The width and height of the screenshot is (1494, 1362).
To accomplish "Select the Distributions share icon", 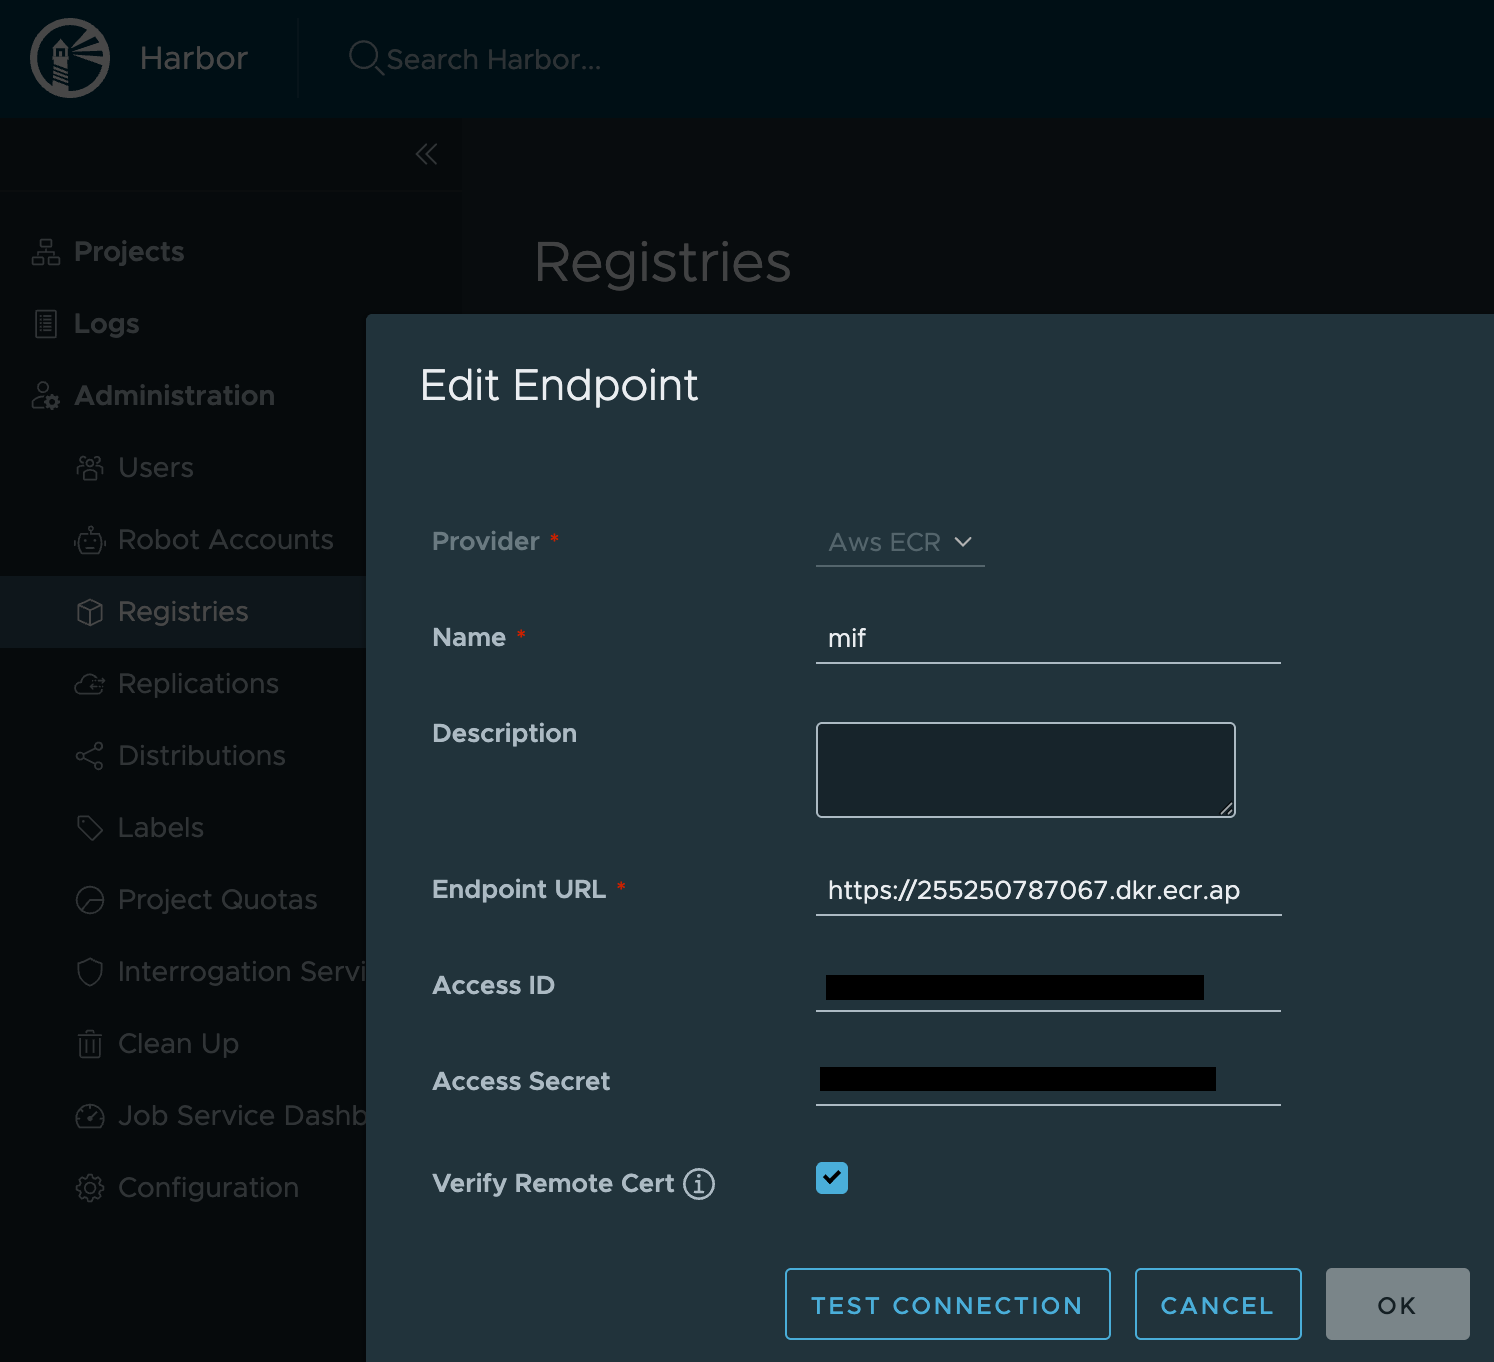I will 89,756.
